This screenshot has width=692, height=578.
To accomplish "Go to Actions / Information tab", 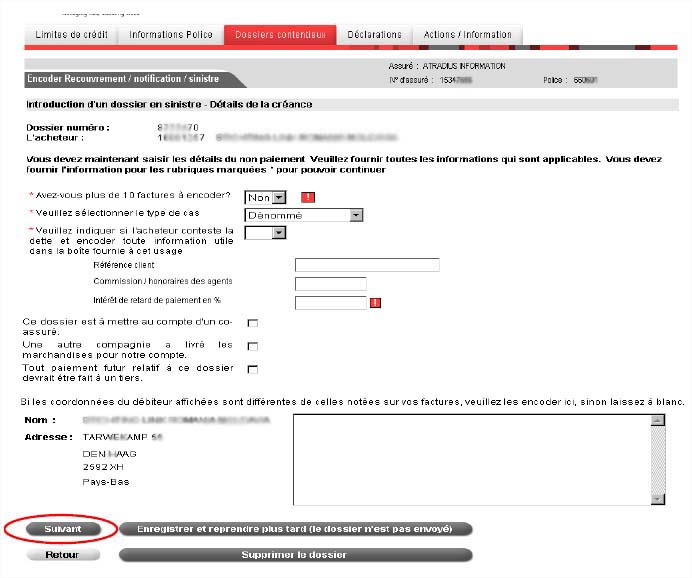I will 467,34.
